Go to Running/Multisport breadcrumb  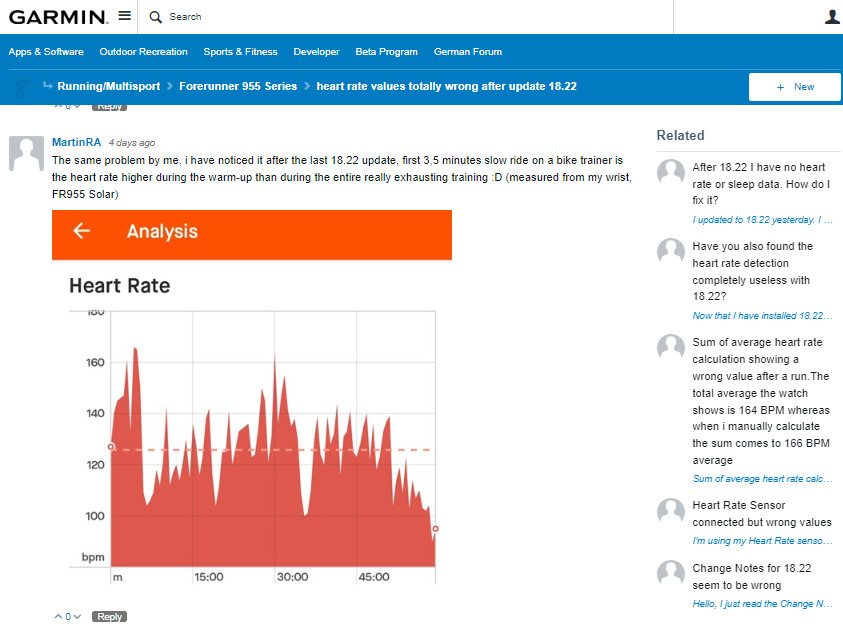pyautogui.click(x=109, y=86)
